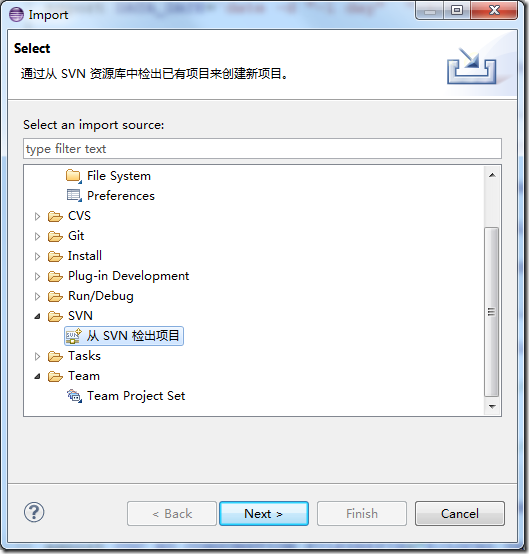529x554 pixels.
Task: Expand the Git category arrow
Action: tap(37, 236)
